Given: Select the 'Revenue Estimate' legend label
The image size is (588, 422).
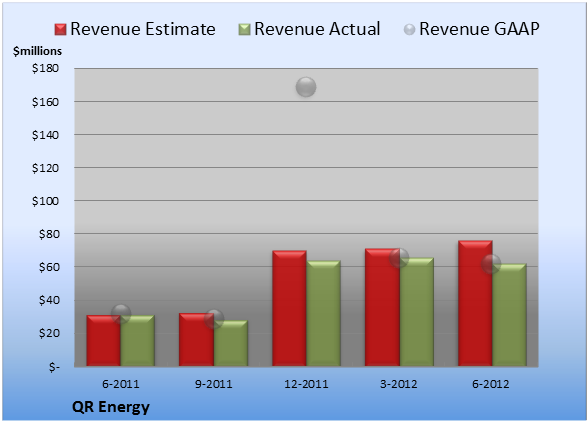Looking at the screenshot, I should pos(143,29).
